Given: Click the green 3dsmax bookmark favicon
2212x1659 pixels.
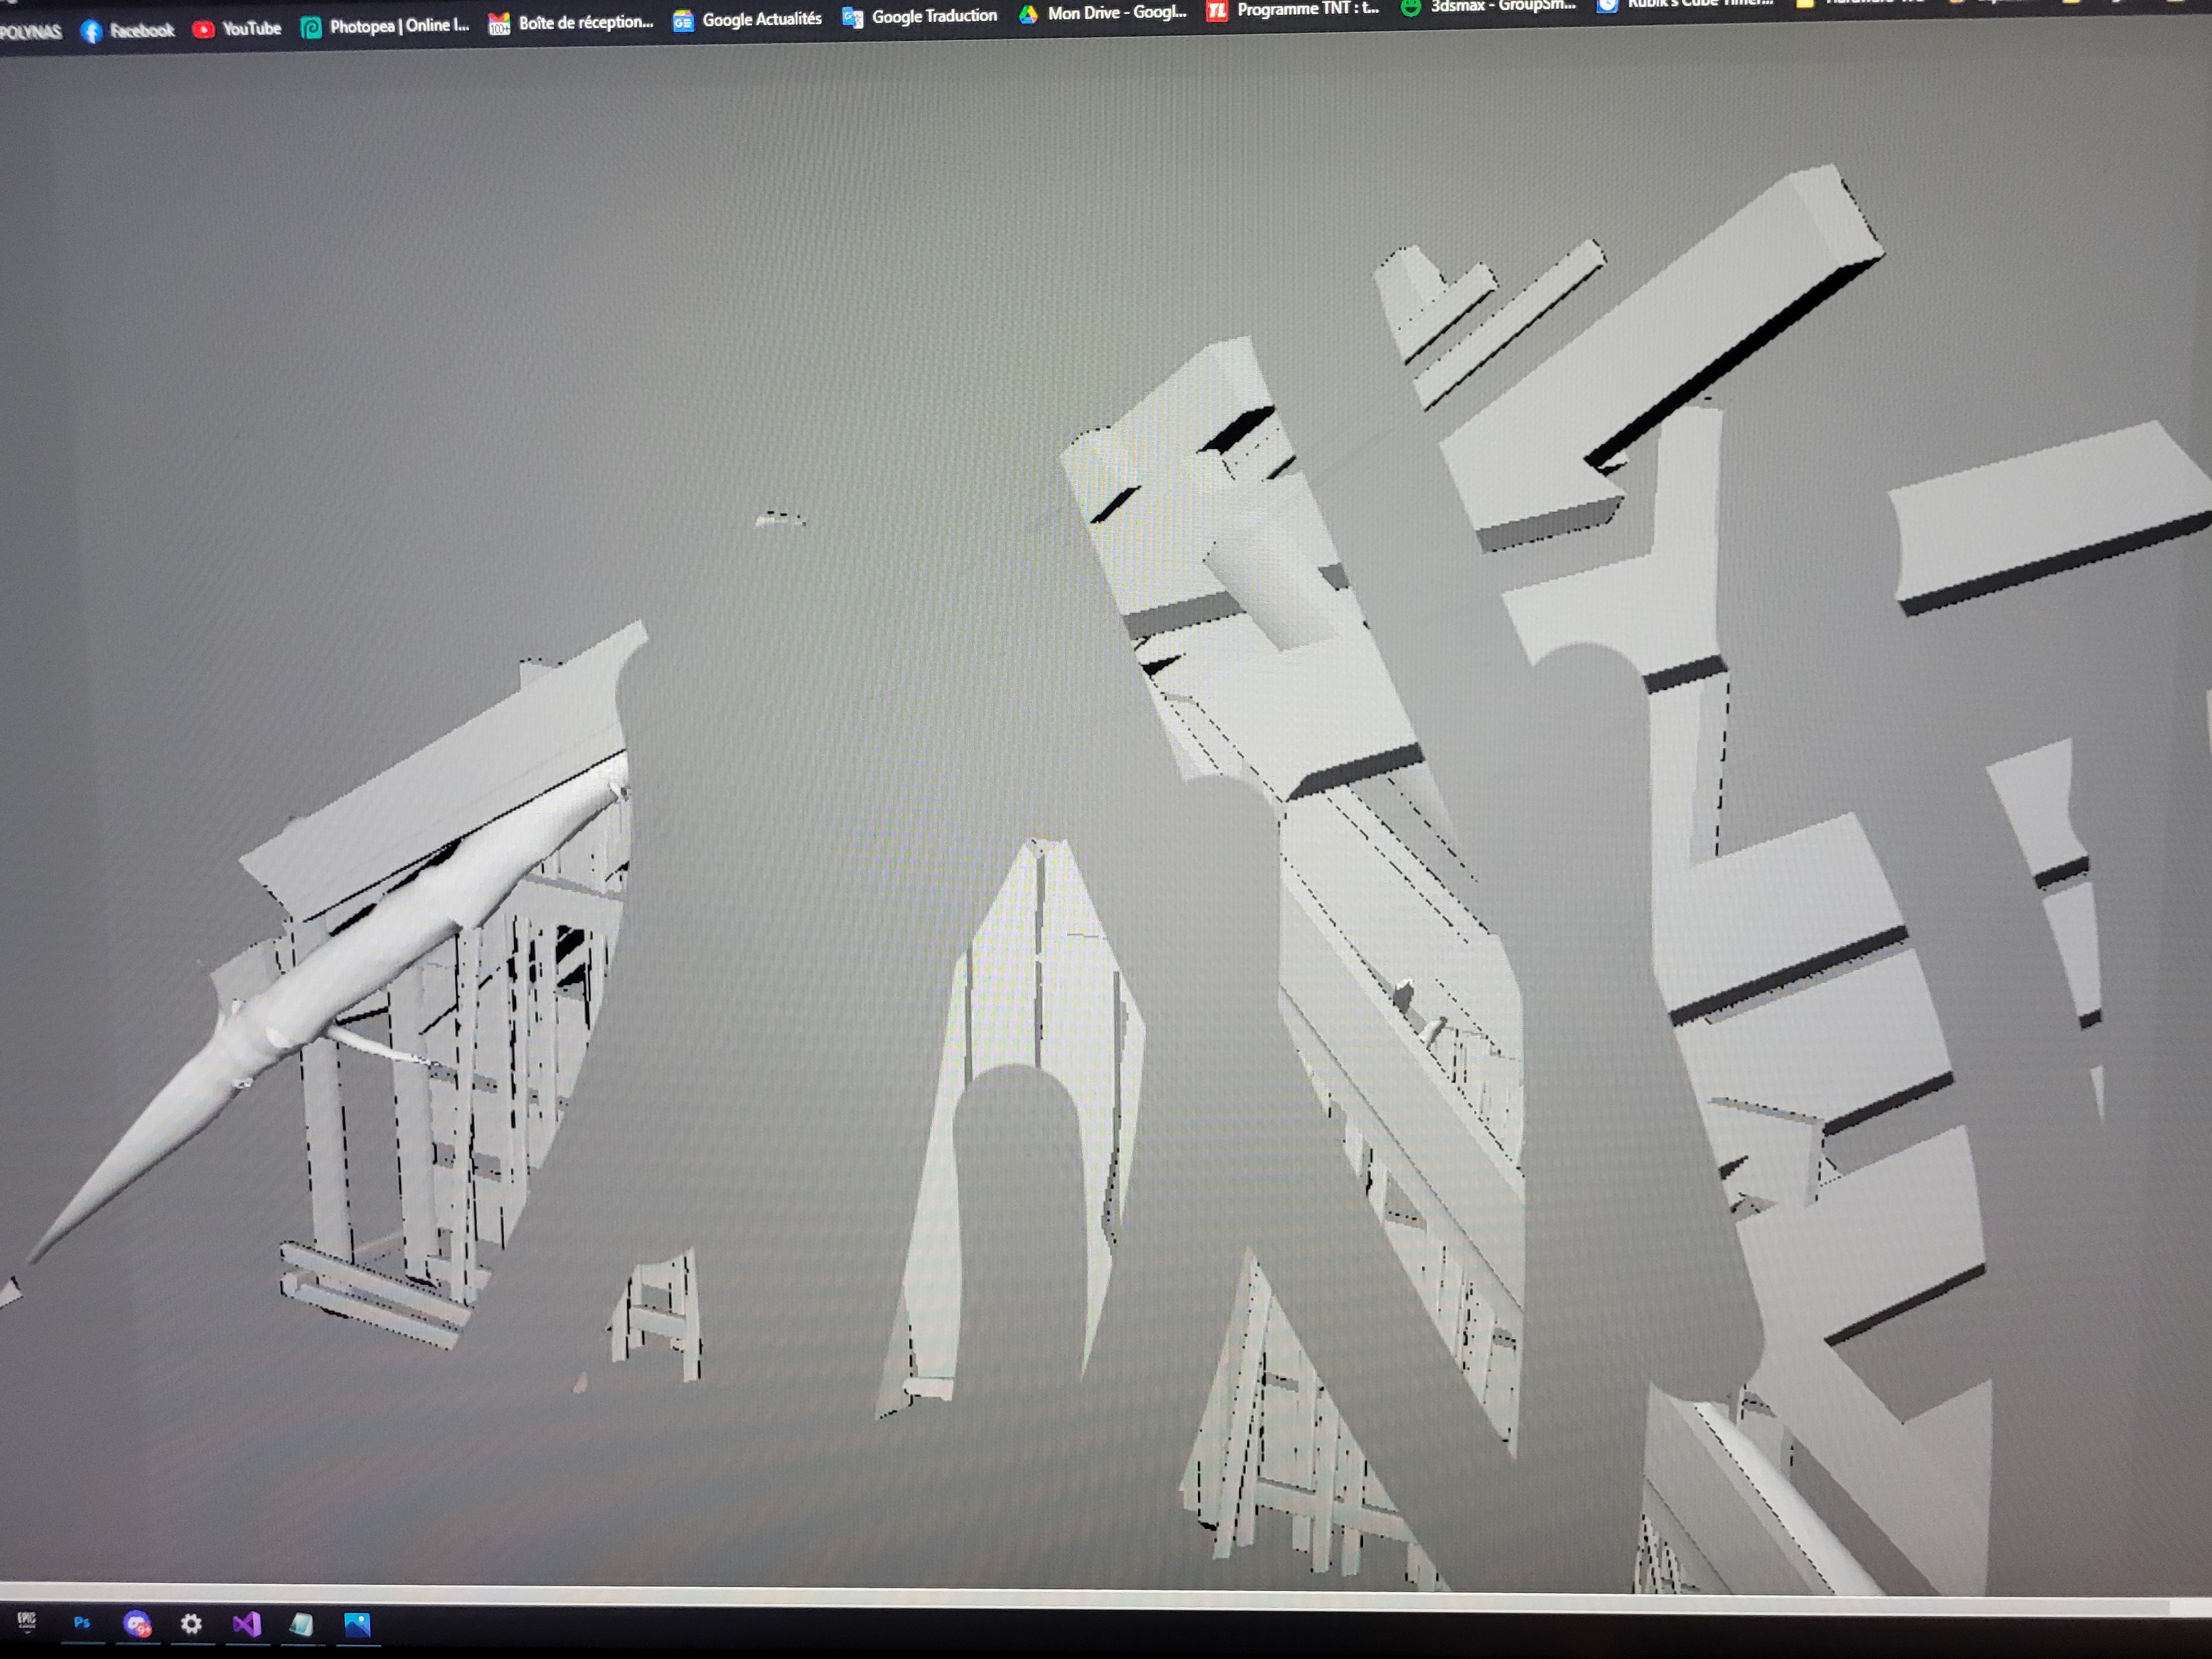Looking at the screenshot, I should (x=1410, y=8).
